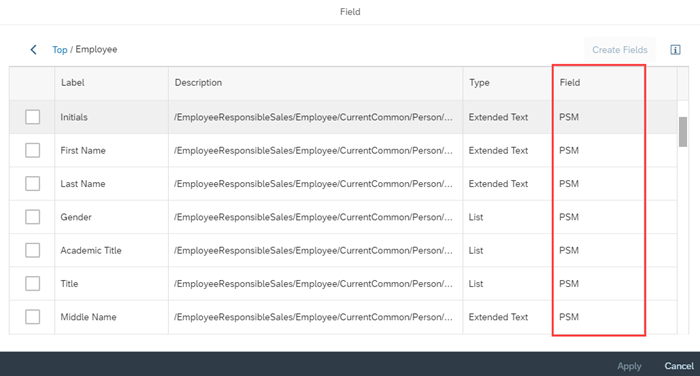Mark the Title row checkbox
Image resolution: width=700 pixels, height=376 pixels.
tap(33, 284)
